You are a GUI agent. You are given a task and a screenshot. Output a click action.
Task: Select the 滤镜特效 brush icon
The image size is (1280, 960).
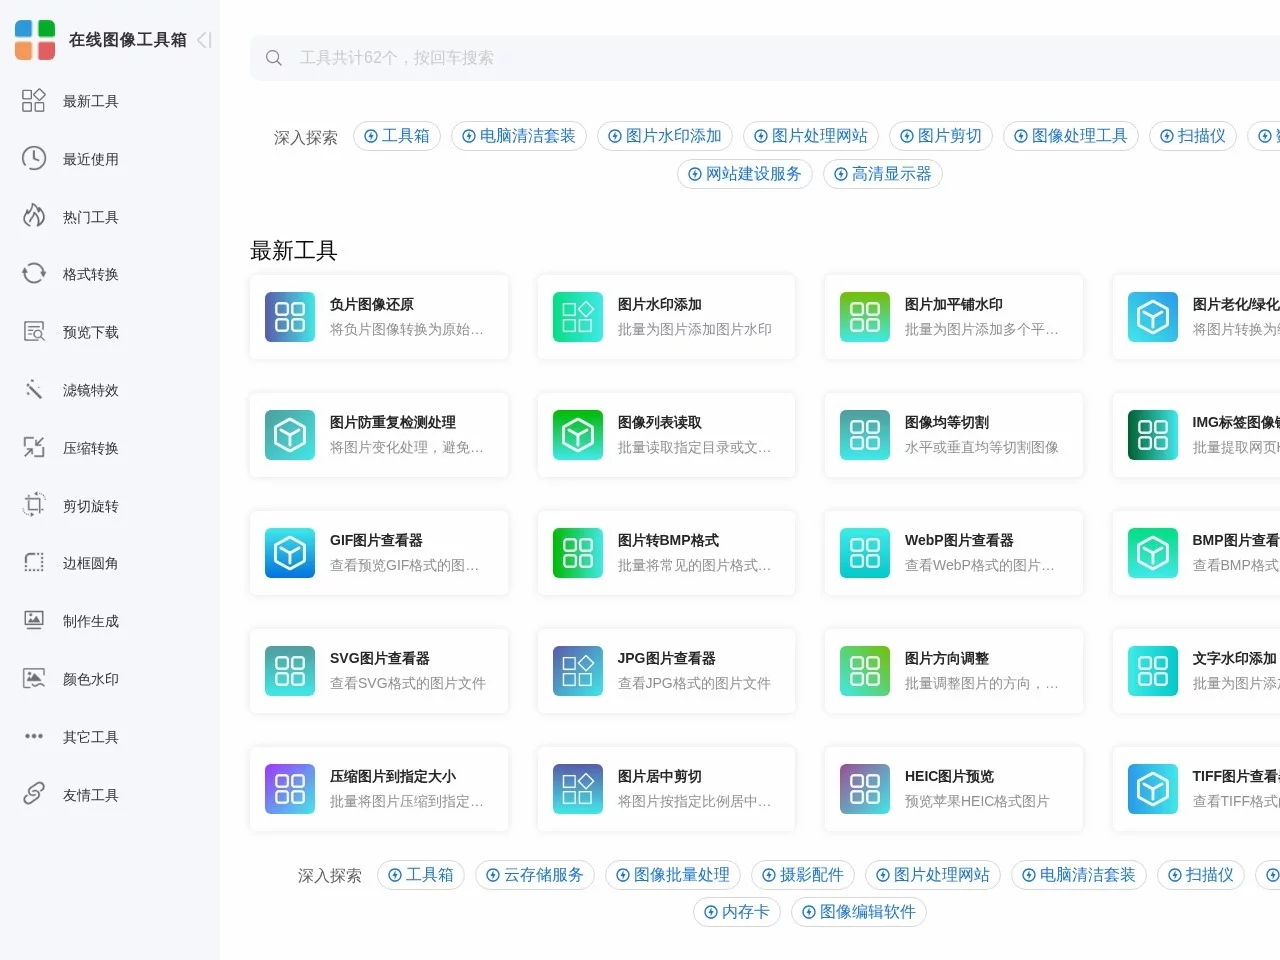coord(33,389)
